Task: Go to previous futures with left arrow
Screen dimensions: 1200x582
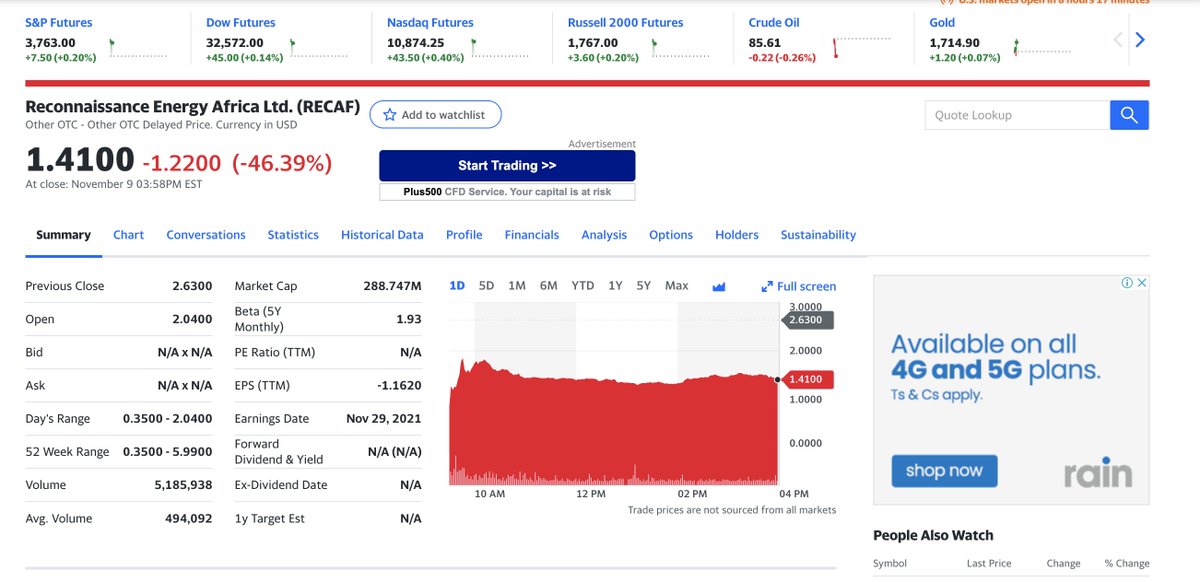Action: pos(1119,40)
